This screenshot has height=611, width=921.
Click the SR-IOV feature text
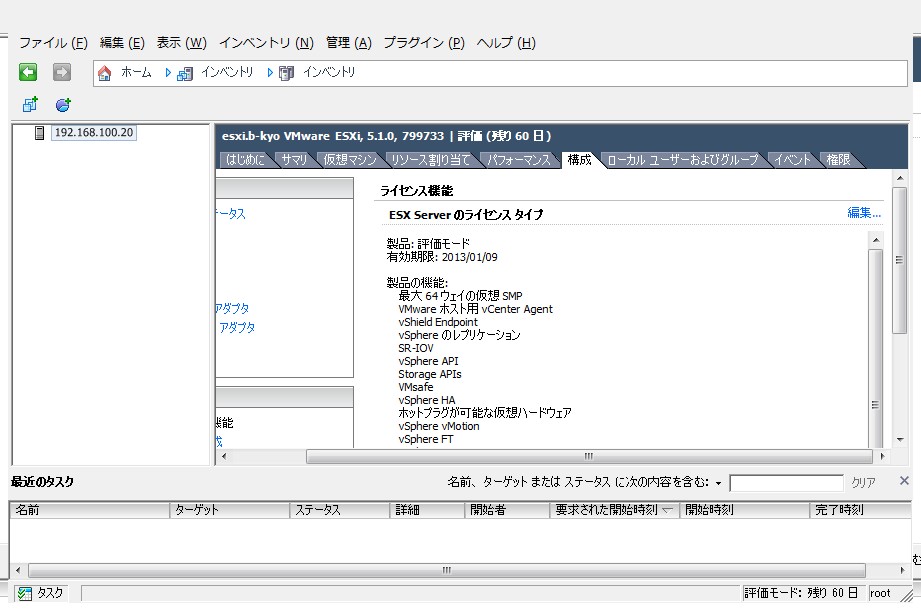416,348
